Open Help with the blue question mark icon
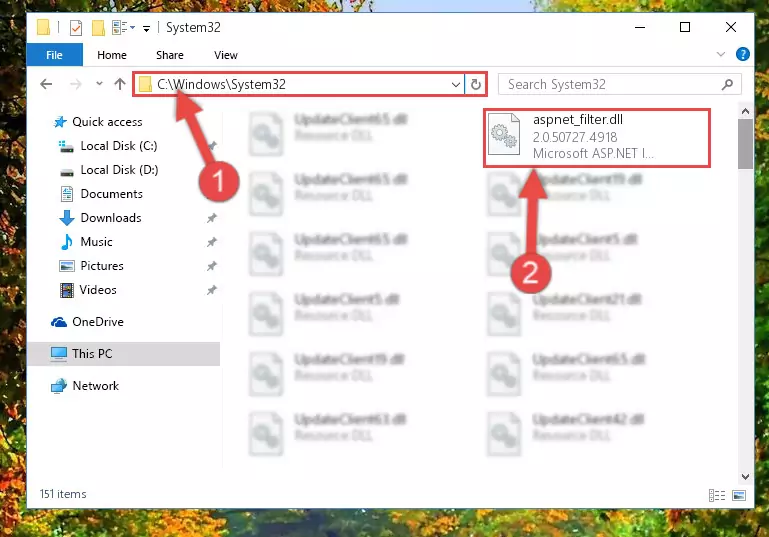 743,54
